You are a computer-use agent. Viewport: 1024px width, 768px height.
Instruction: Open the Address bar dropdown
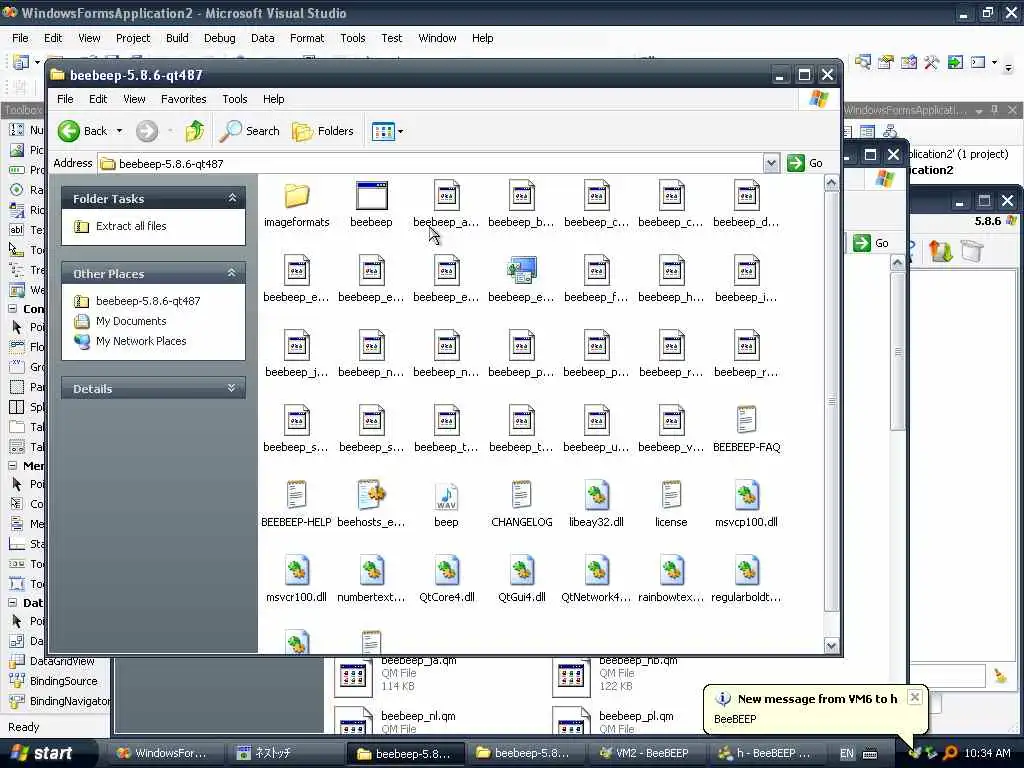coord(771,163)
